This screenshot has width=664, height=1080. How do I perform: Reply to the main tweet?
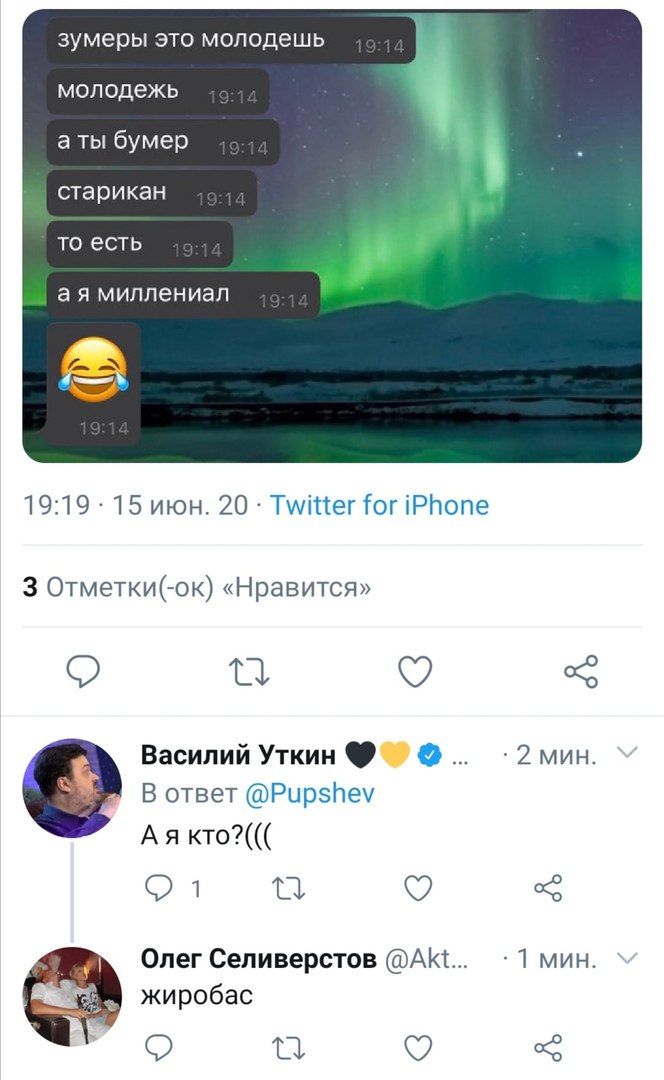pos(83,672)
